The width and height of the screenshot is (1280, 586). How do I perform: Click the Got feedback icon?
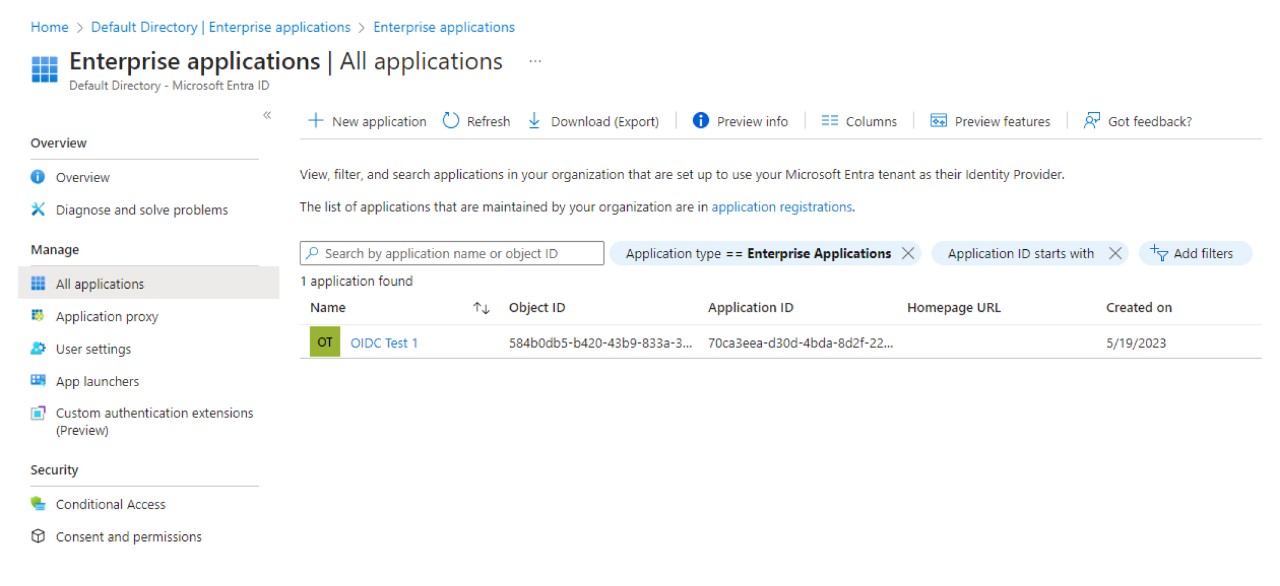point(1092,121)
